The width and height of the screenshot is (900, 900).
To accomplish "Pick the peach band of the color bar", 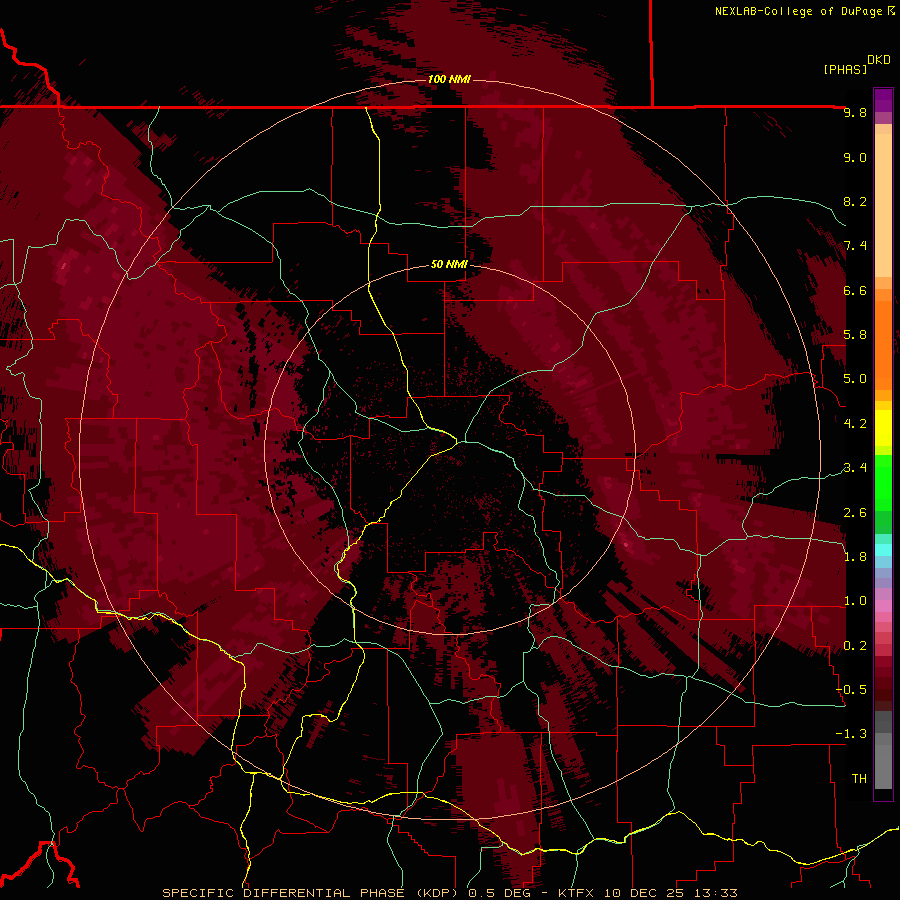I will coord(883,205).
